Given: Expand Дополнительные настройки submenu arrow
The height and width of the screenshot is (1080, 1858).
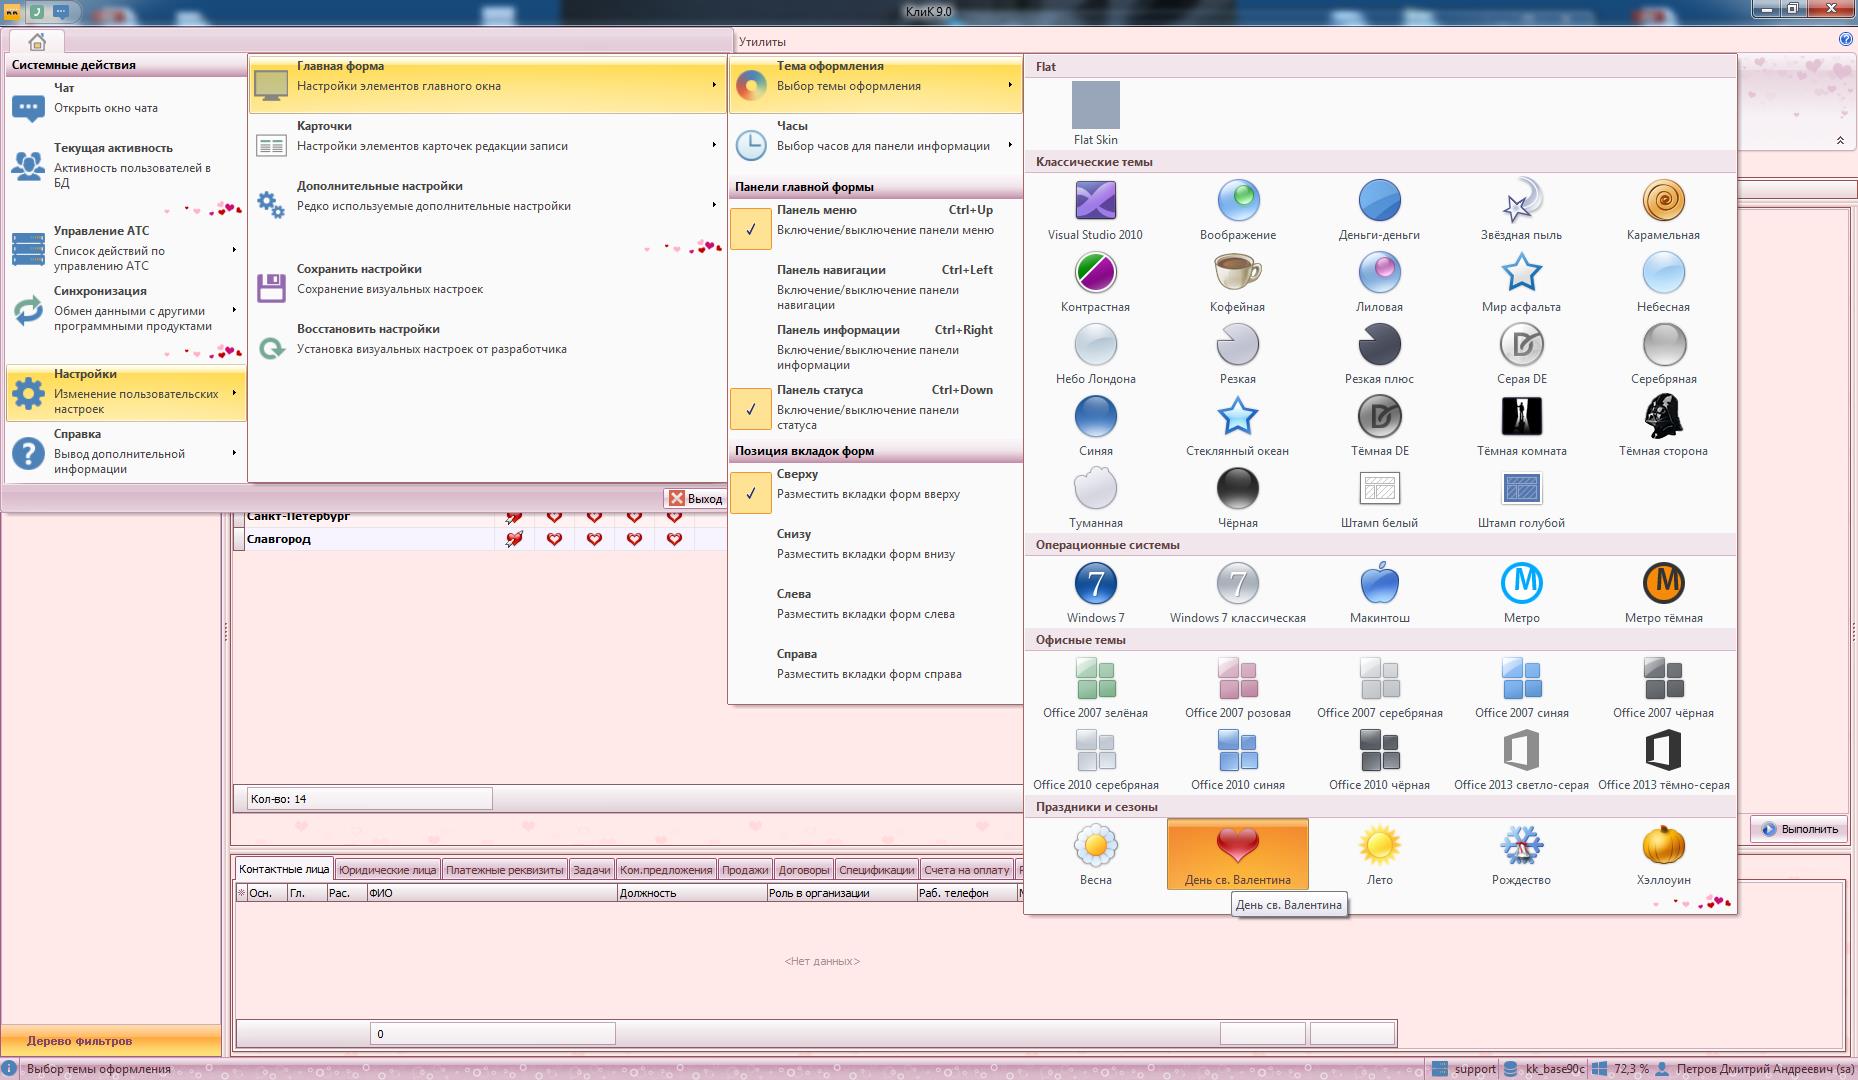Looking at the screenshot, I should [714, 205].
